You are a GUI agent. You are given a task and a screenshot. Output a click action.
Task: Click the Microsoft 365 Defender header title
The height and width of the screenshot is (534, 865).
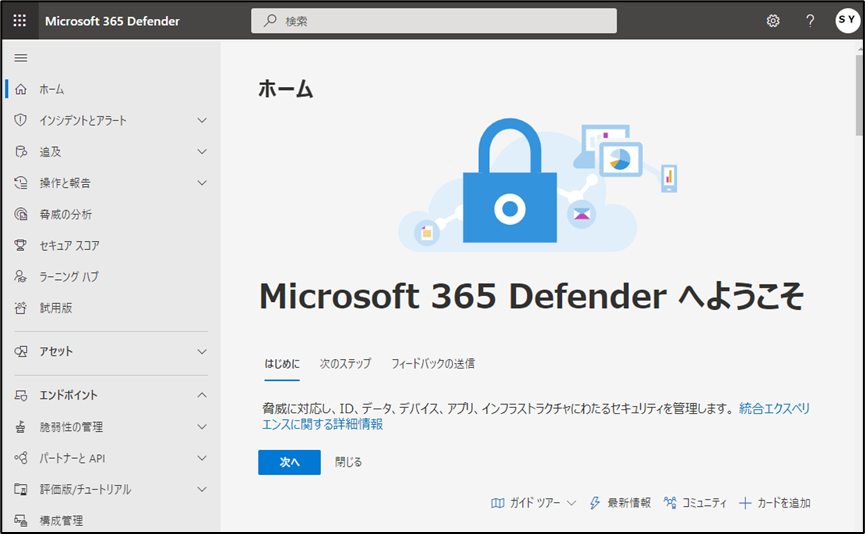click(113, 21)
